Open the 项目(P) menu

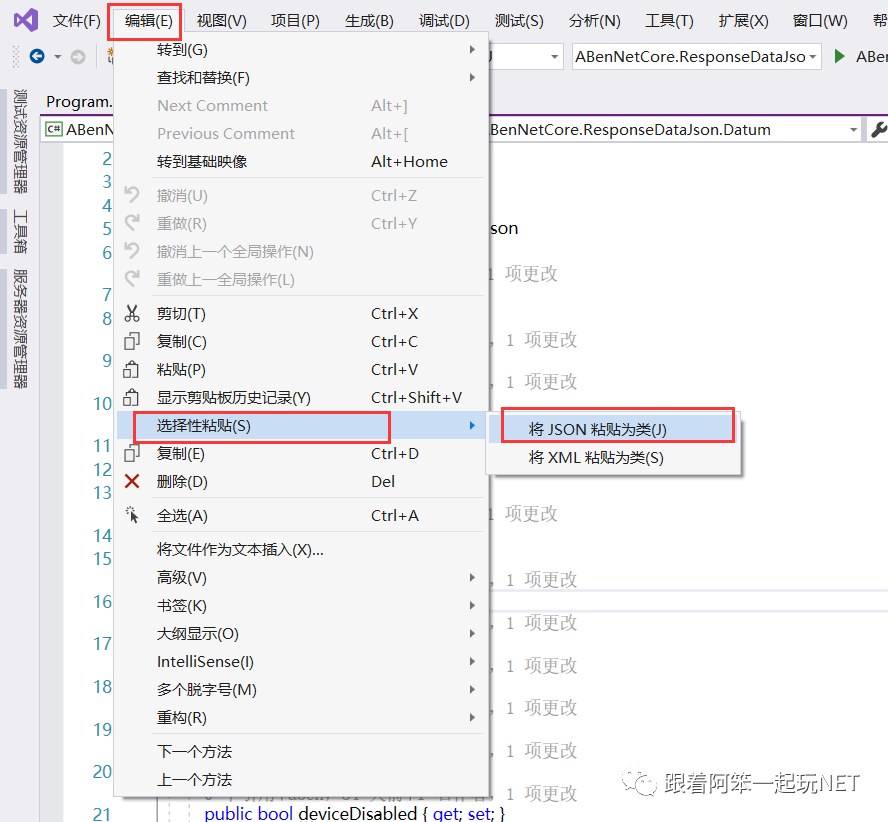click(295, 21)
